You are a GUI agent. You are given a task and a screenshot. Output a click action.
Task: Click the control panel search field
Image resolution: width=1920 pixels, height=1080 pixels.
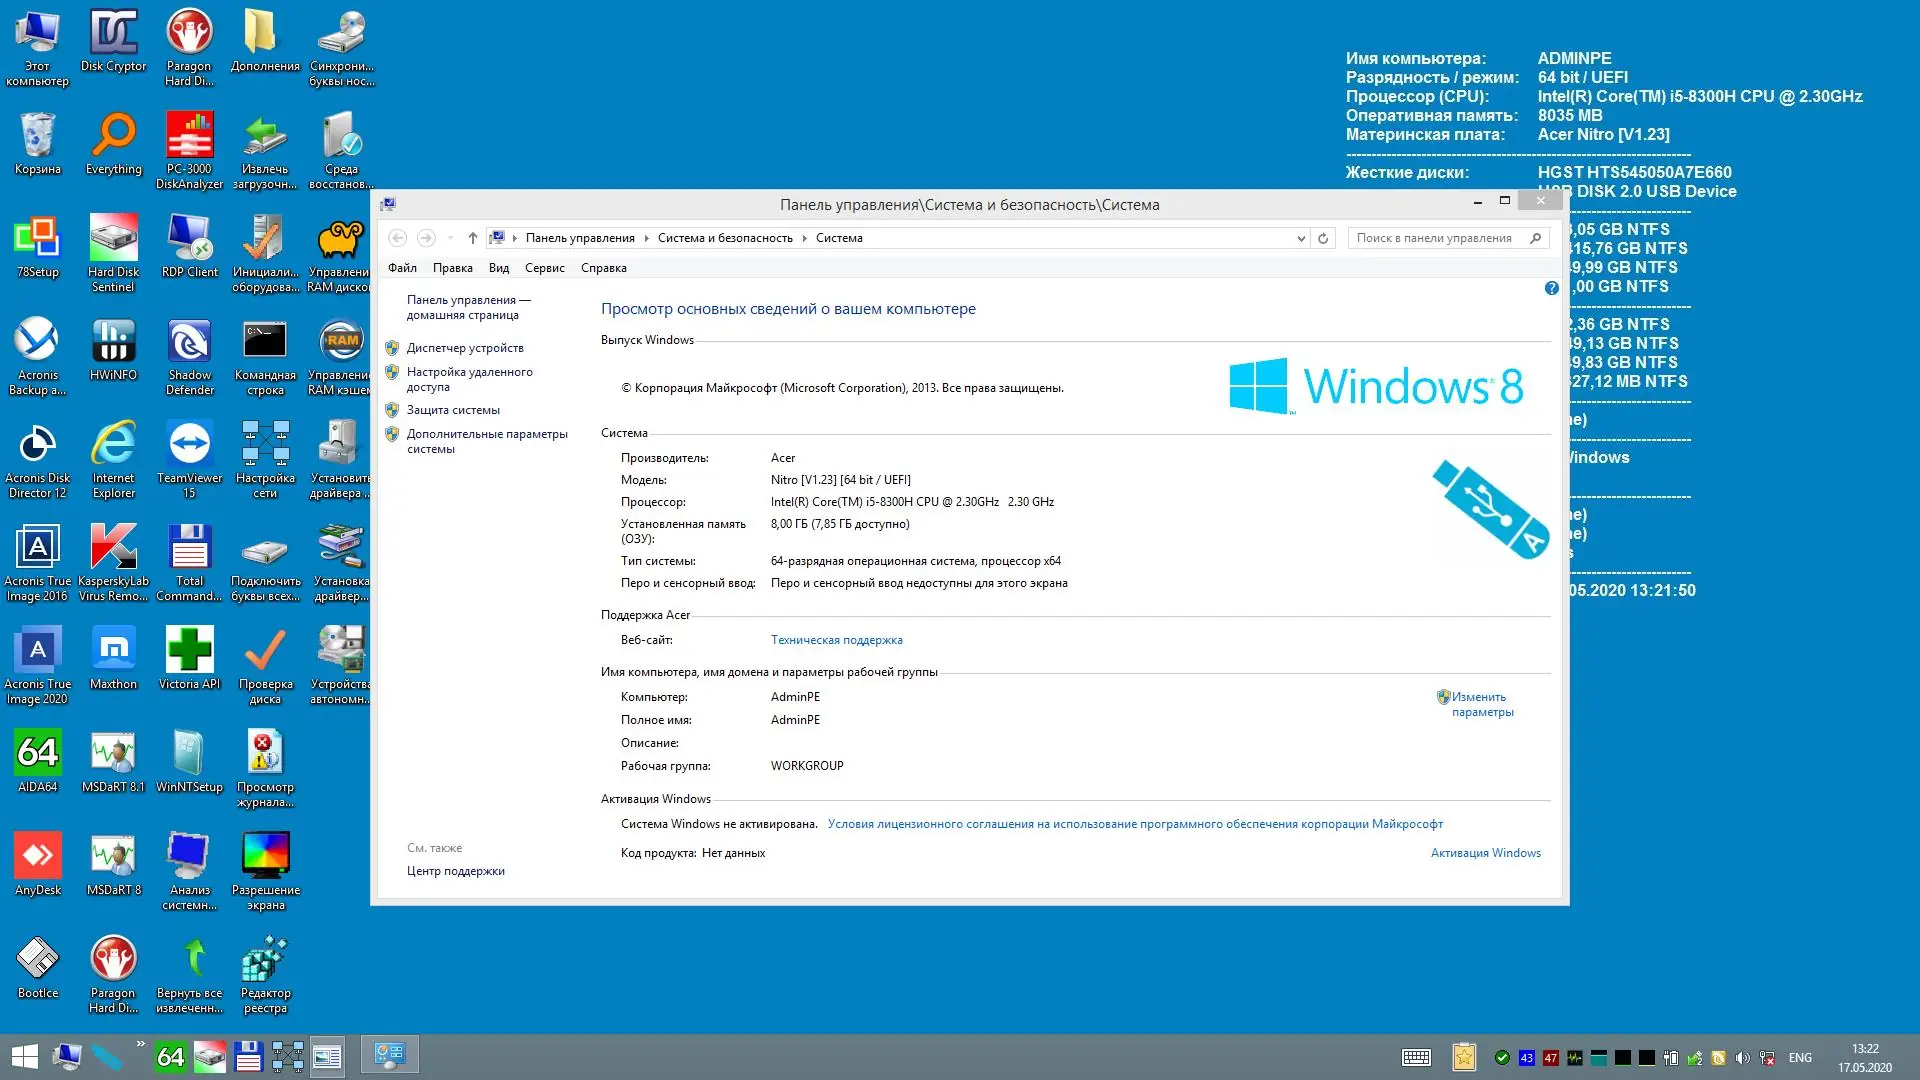1434,238
